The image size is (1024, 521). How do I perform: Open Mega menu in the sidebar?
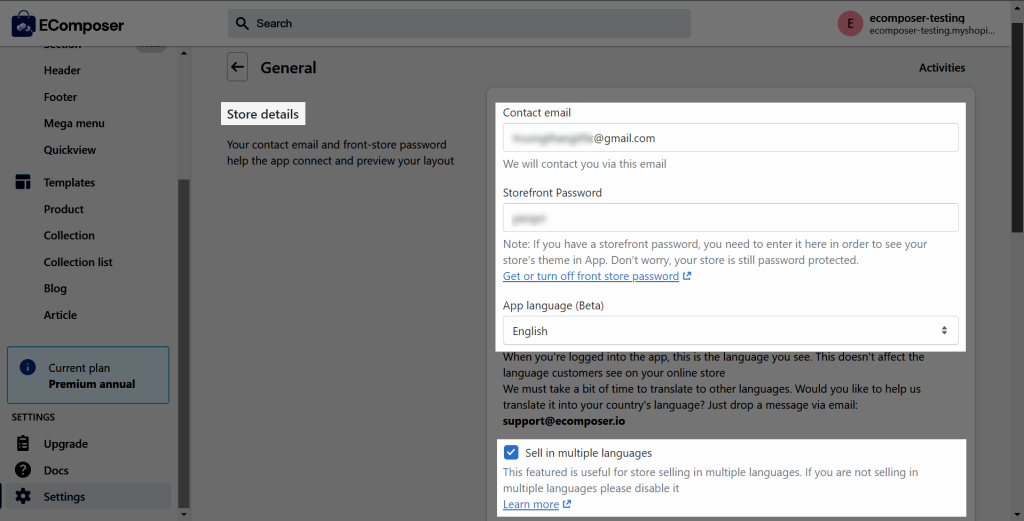(74, 123)
